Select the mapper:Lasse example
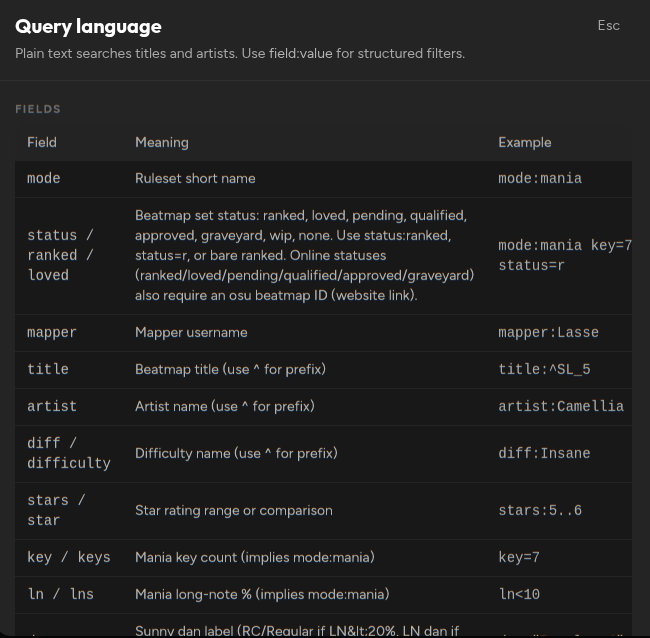650x638 pixels. pyautogui.click(x=548, y=332)
